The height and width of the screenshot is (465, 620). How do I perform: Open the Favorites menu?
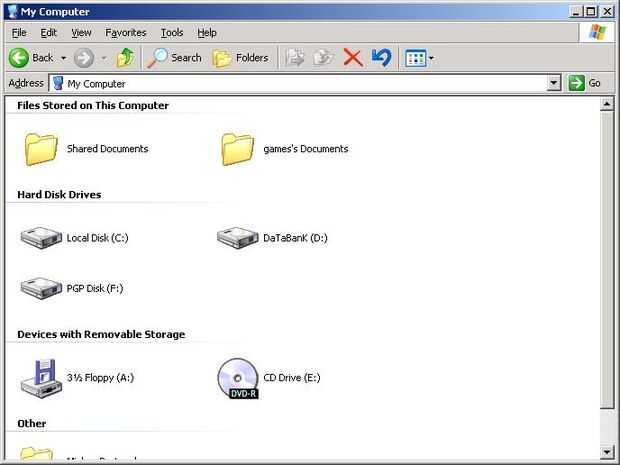tap(126, 33)
